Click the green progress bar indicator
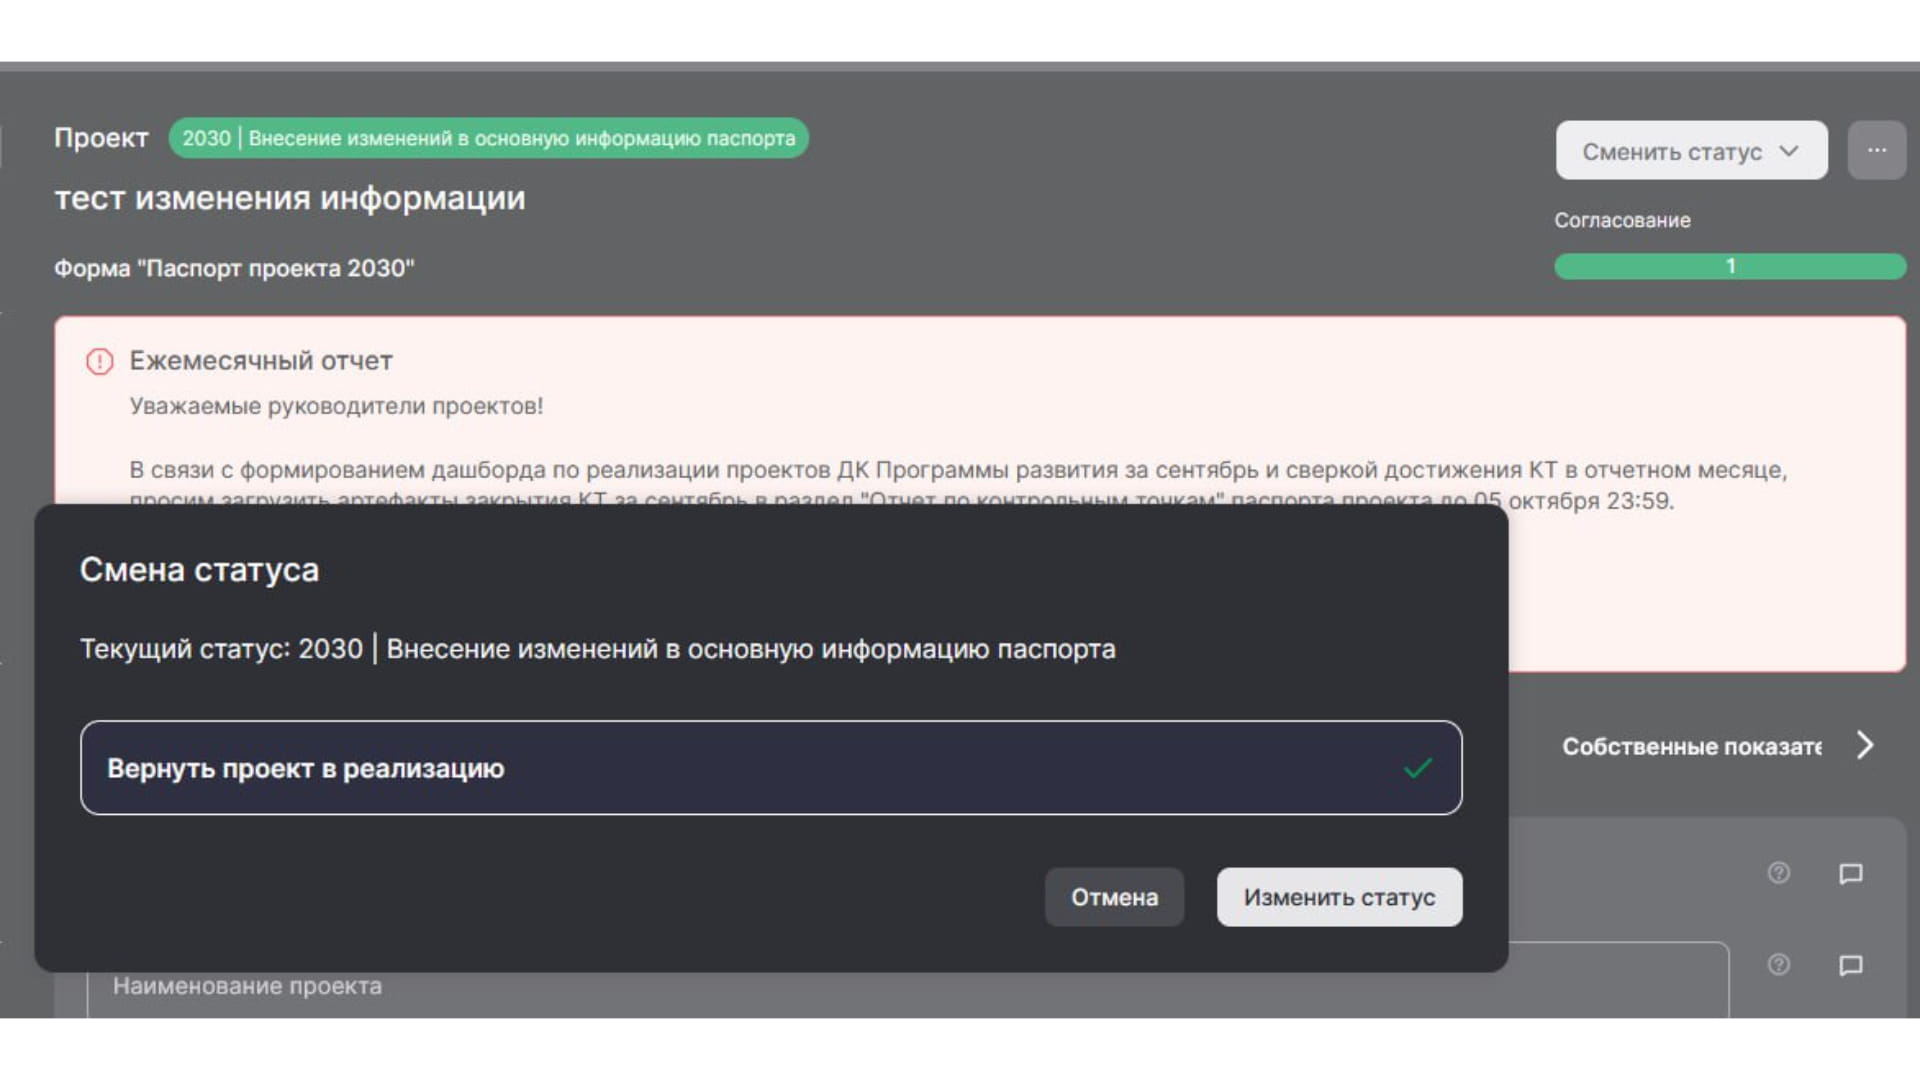The height and width of the screenshot is (1080, 1920). point(1727,264)
